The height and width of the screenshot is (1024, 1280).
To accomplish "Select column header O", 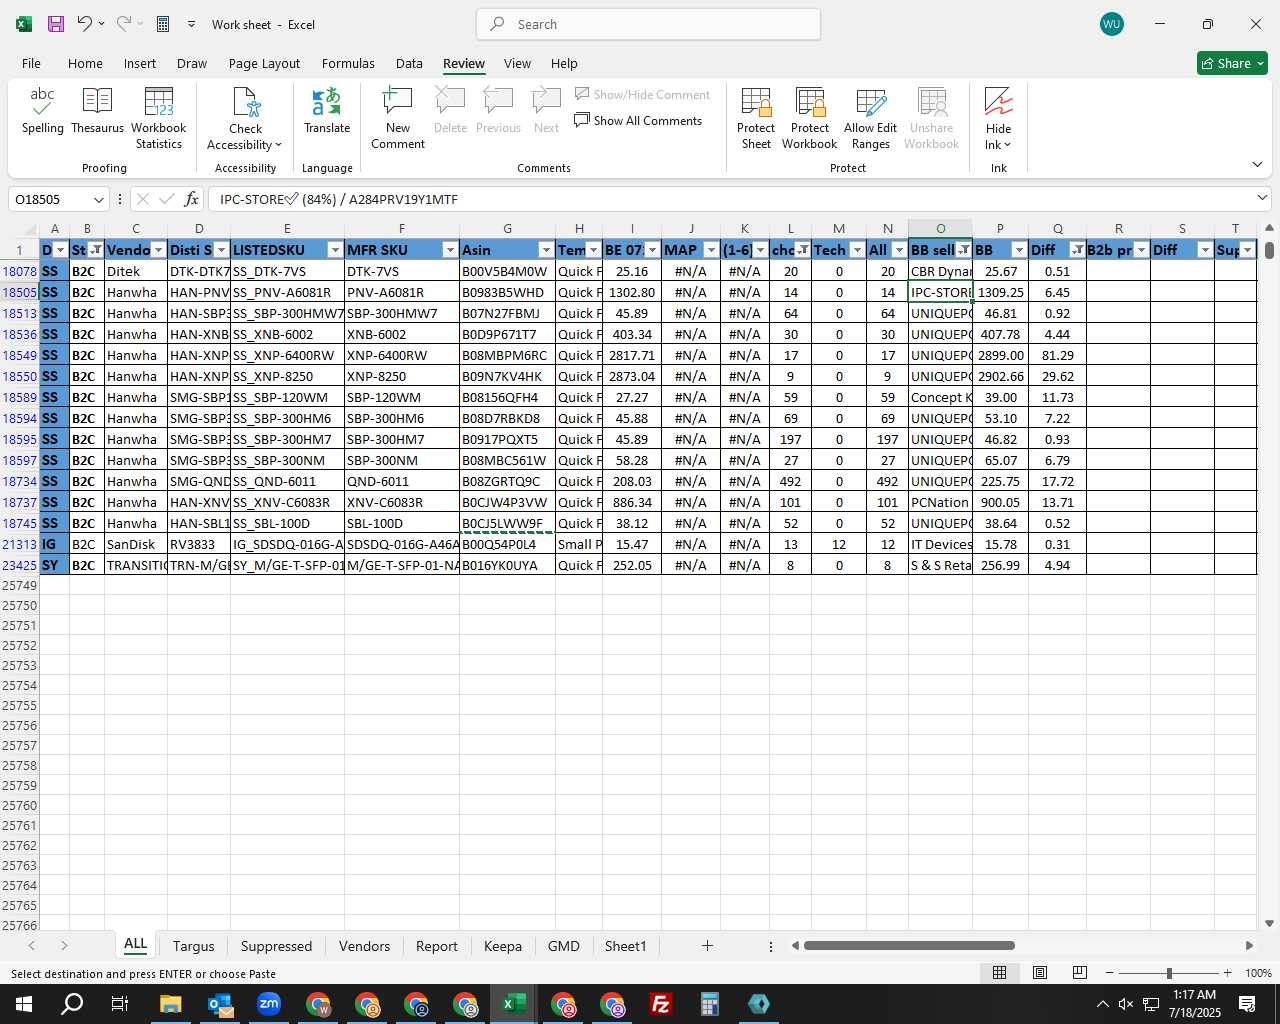I will pyautogui.click(x=940, y=229).
